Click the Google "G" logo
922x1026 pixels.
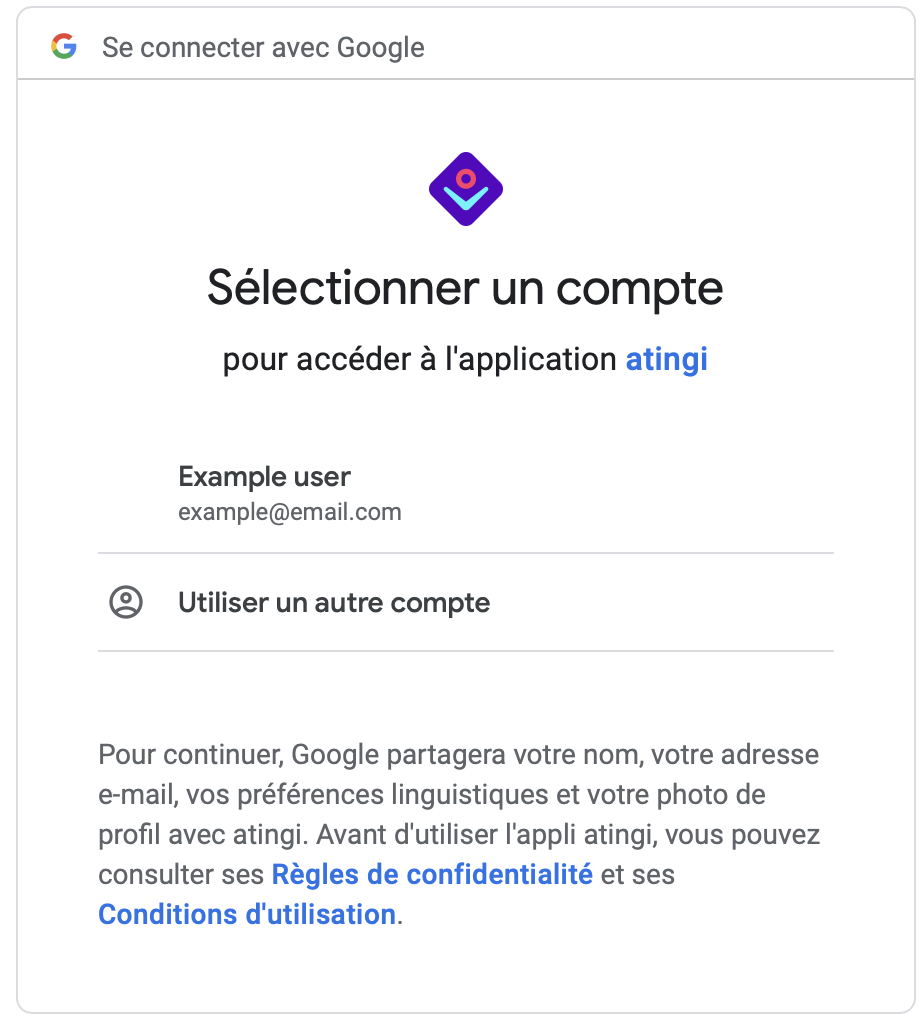[x=64, y=46]
